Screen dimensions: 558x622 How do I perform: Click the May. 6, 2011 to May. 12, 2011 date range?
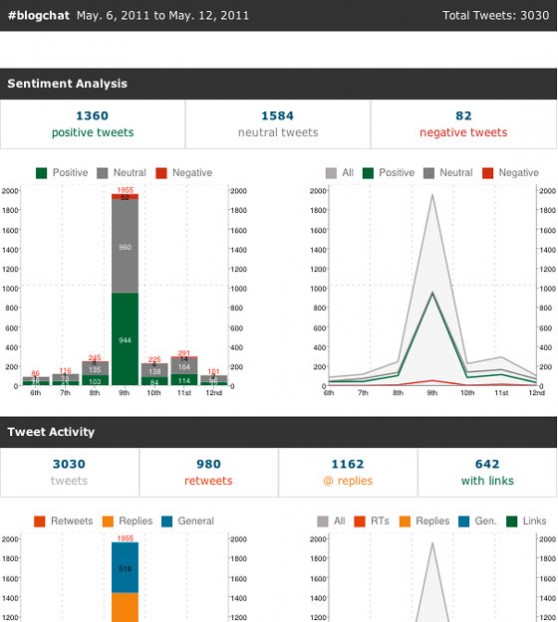pos(163,15)
